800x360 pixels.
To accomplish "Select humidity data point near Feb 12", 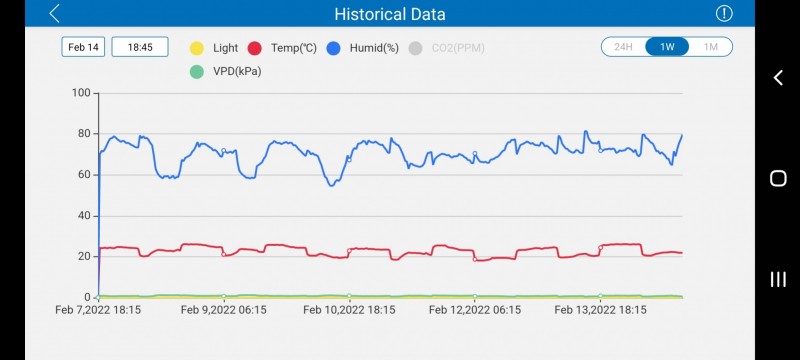I will 474,153.
